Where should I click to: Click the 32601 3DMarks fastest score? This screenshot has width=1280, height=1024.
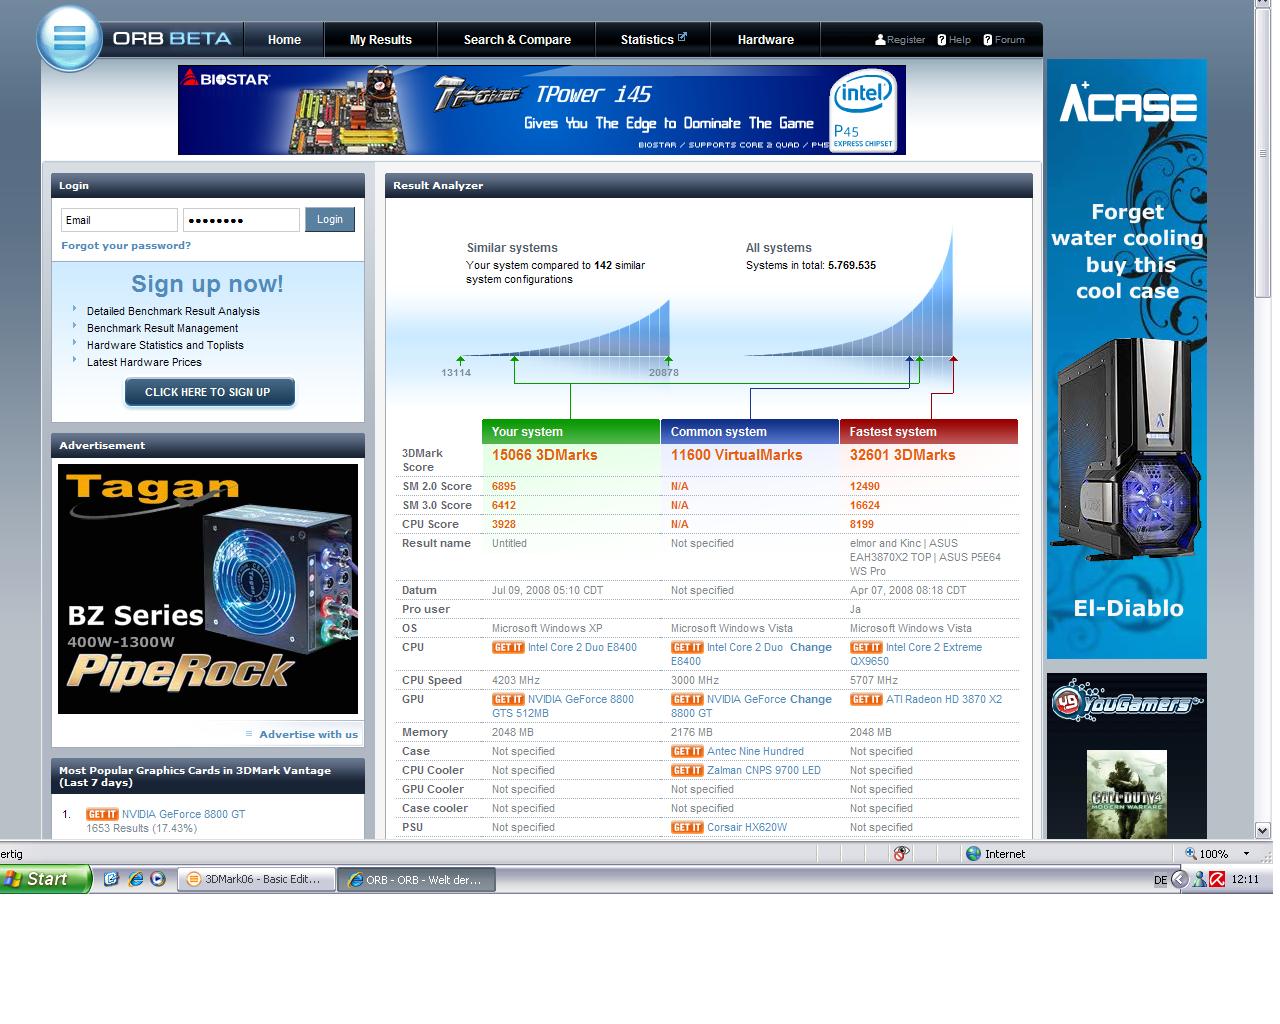click(902, 455)
